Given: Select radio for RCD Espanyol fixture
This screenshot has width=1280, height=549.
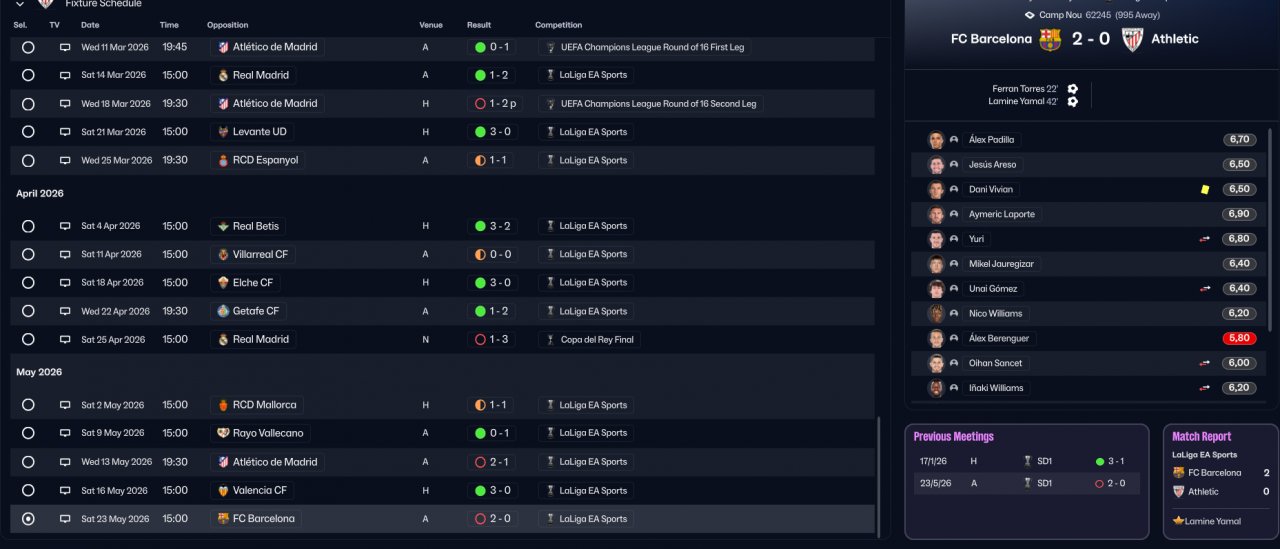Looking at the screenshot, I should [x=28, y=160].
